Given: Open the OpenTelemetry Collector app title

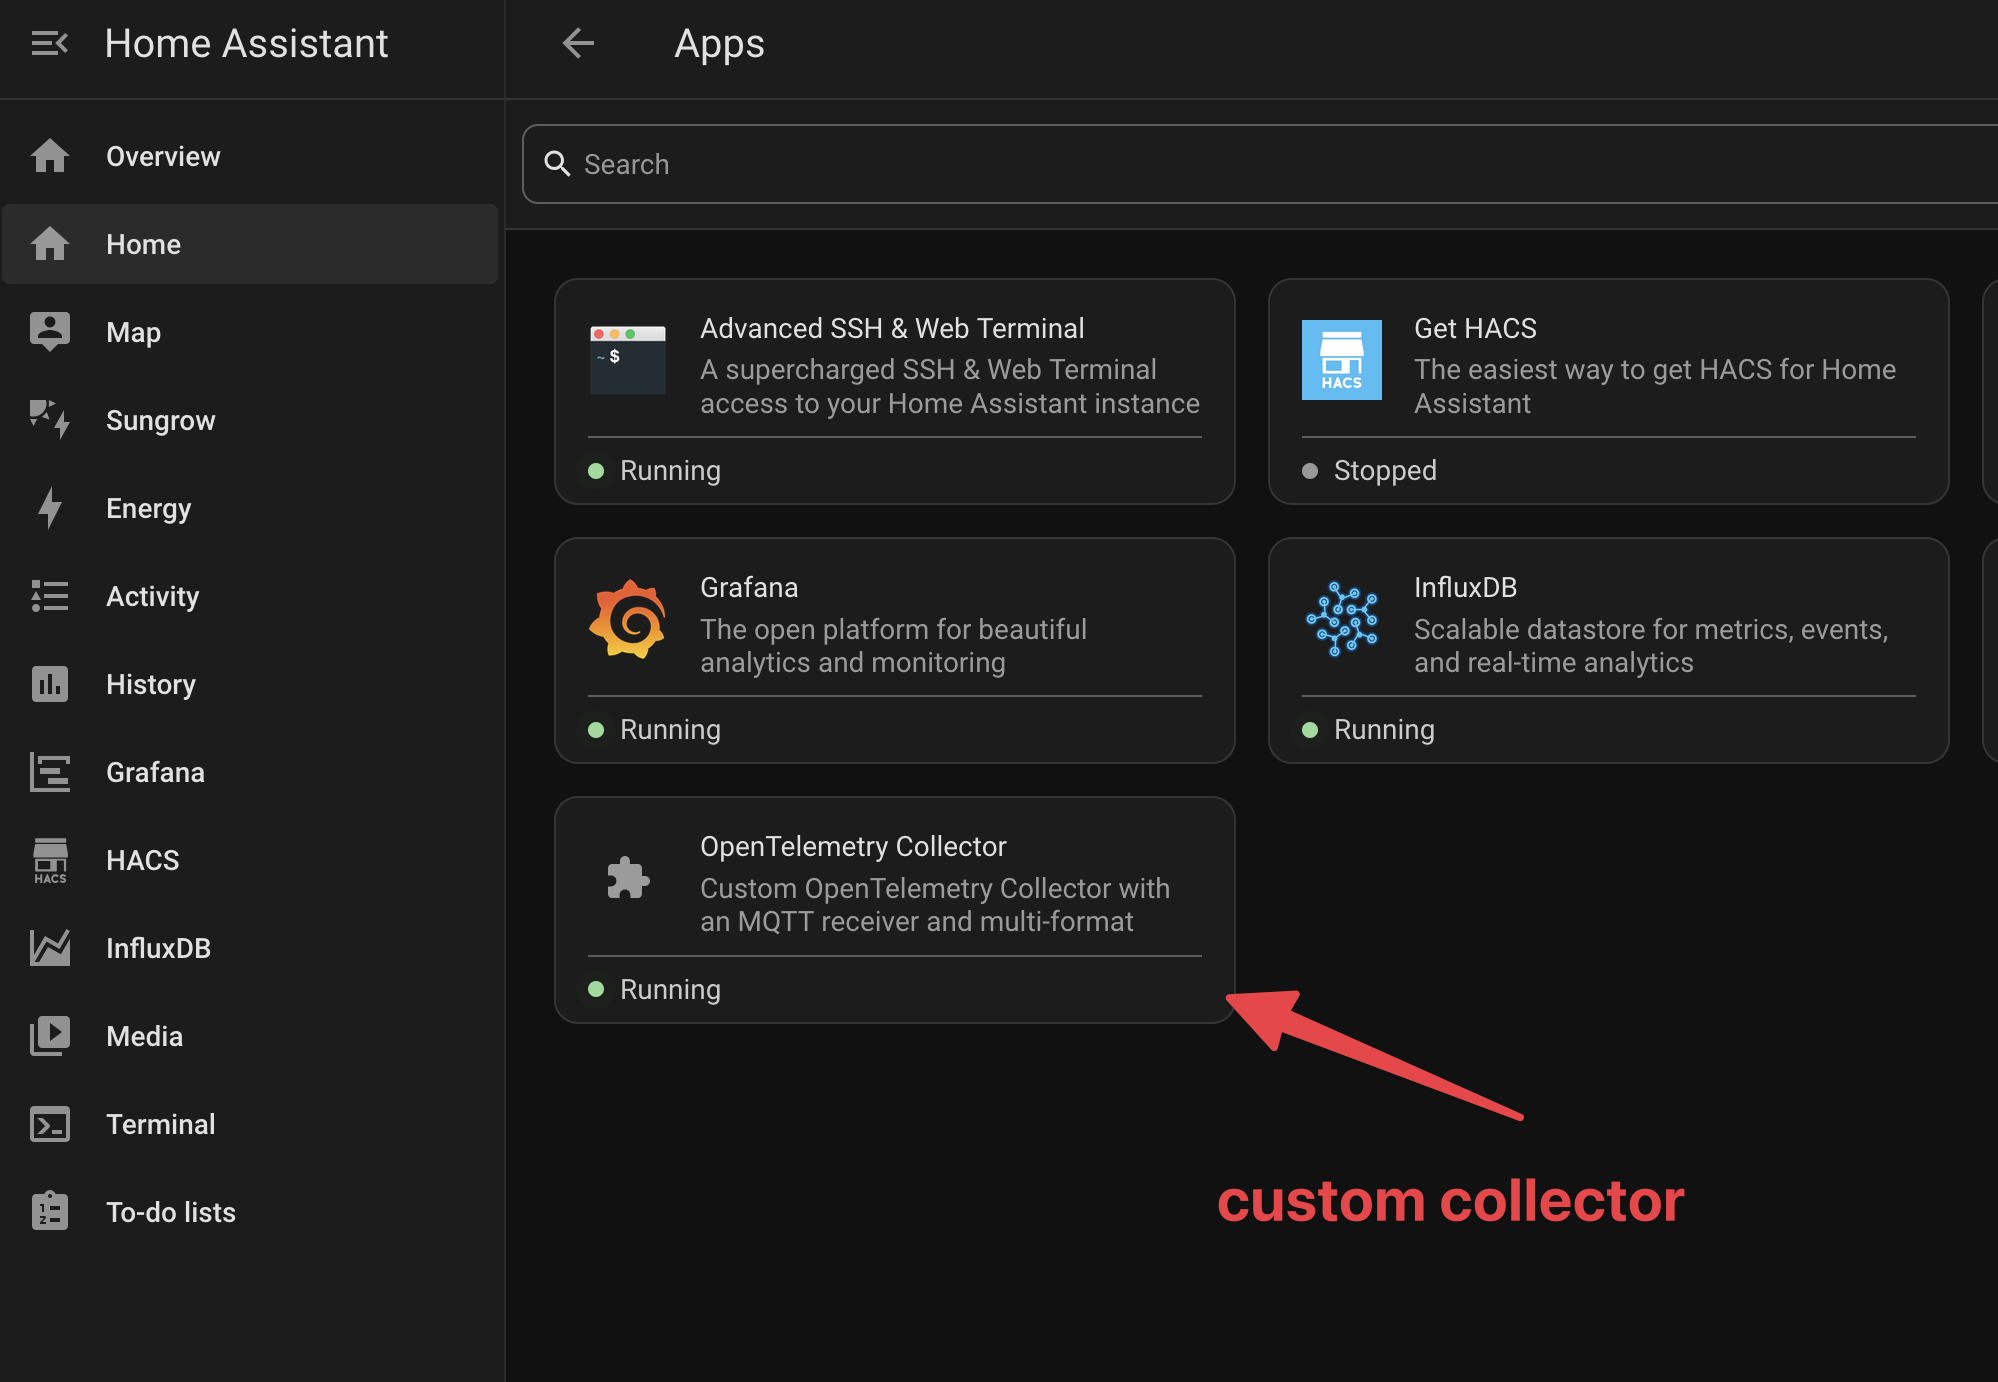Looking at the screenshot, I should 853,846.
